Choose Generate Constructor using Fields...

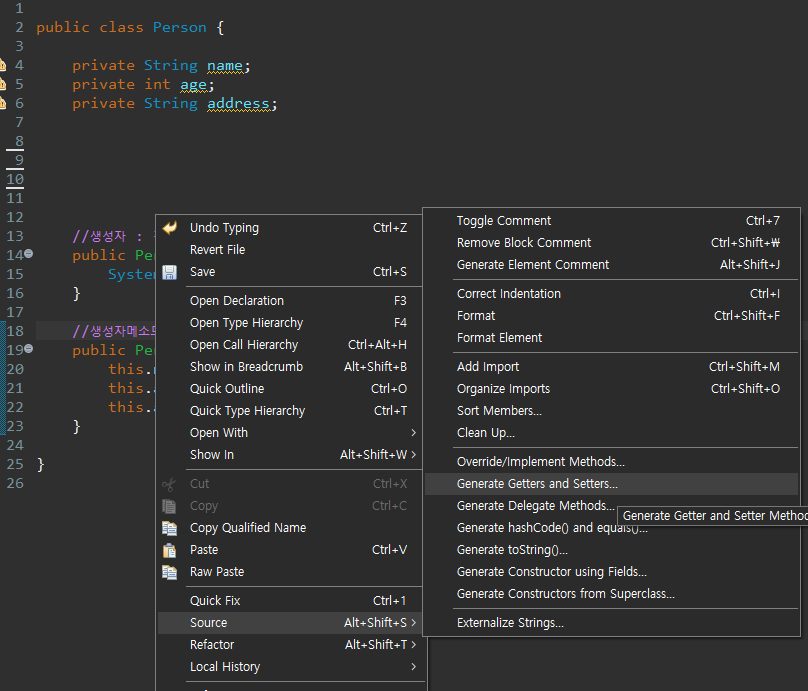point(612,572)
